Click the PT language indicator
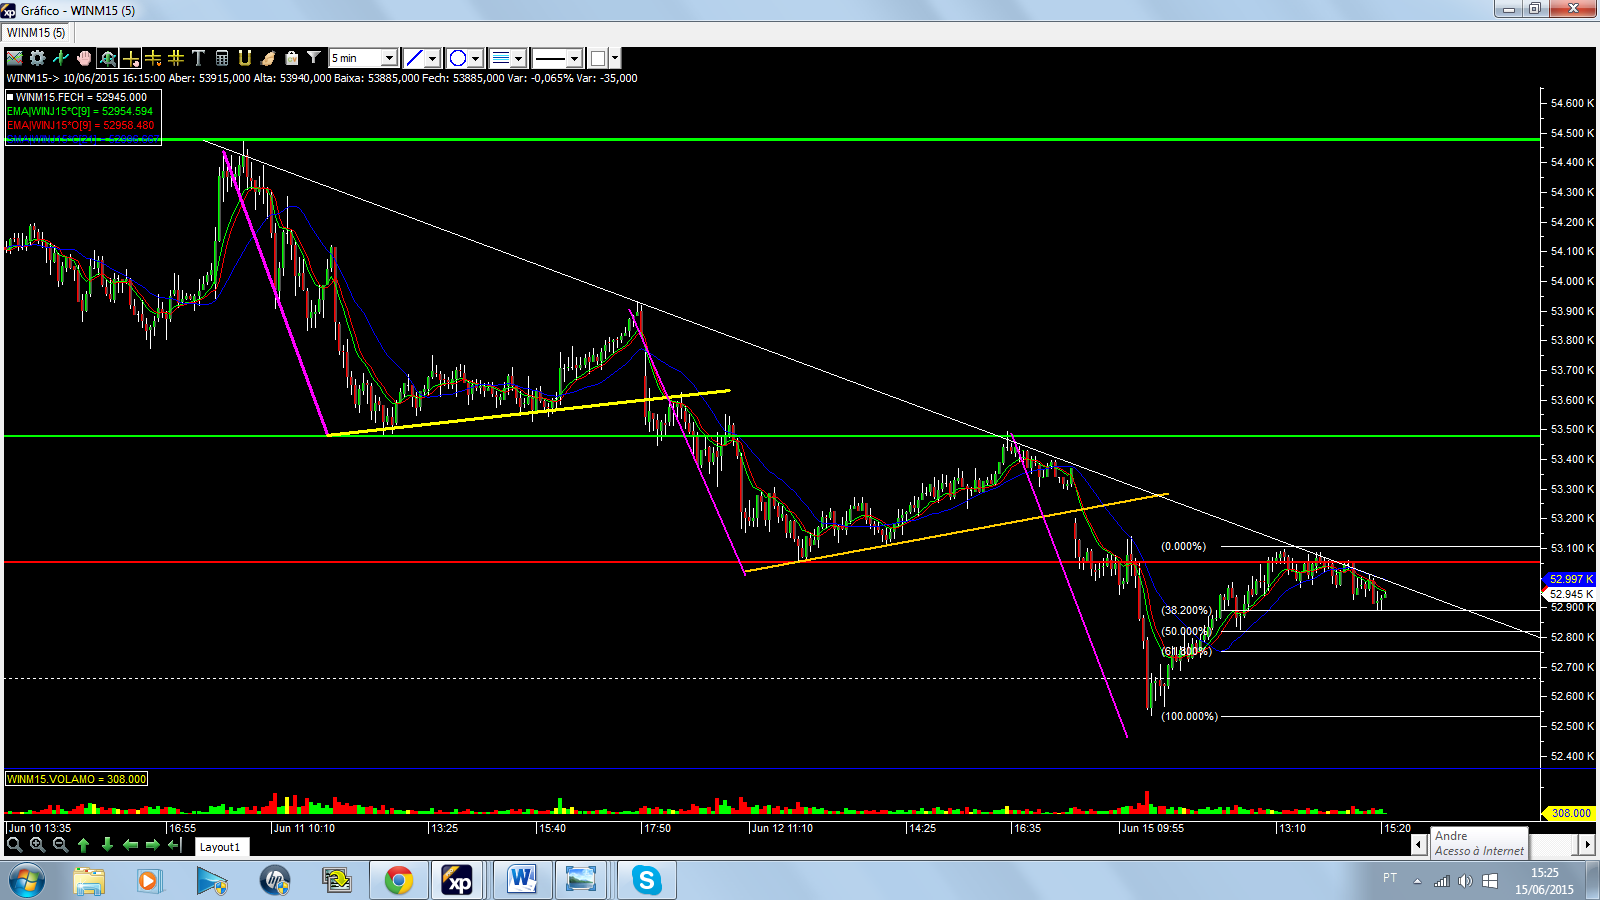Viewport: 1602px width, 900px height. (1390, 878)
